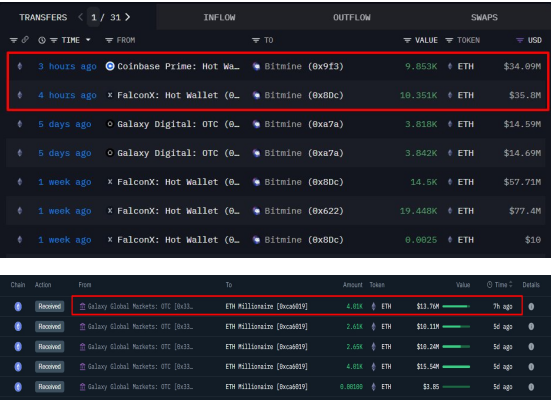
Task: Open Coinbase Prime: Hot Wallet sender
Action: (x=179, y=66)
